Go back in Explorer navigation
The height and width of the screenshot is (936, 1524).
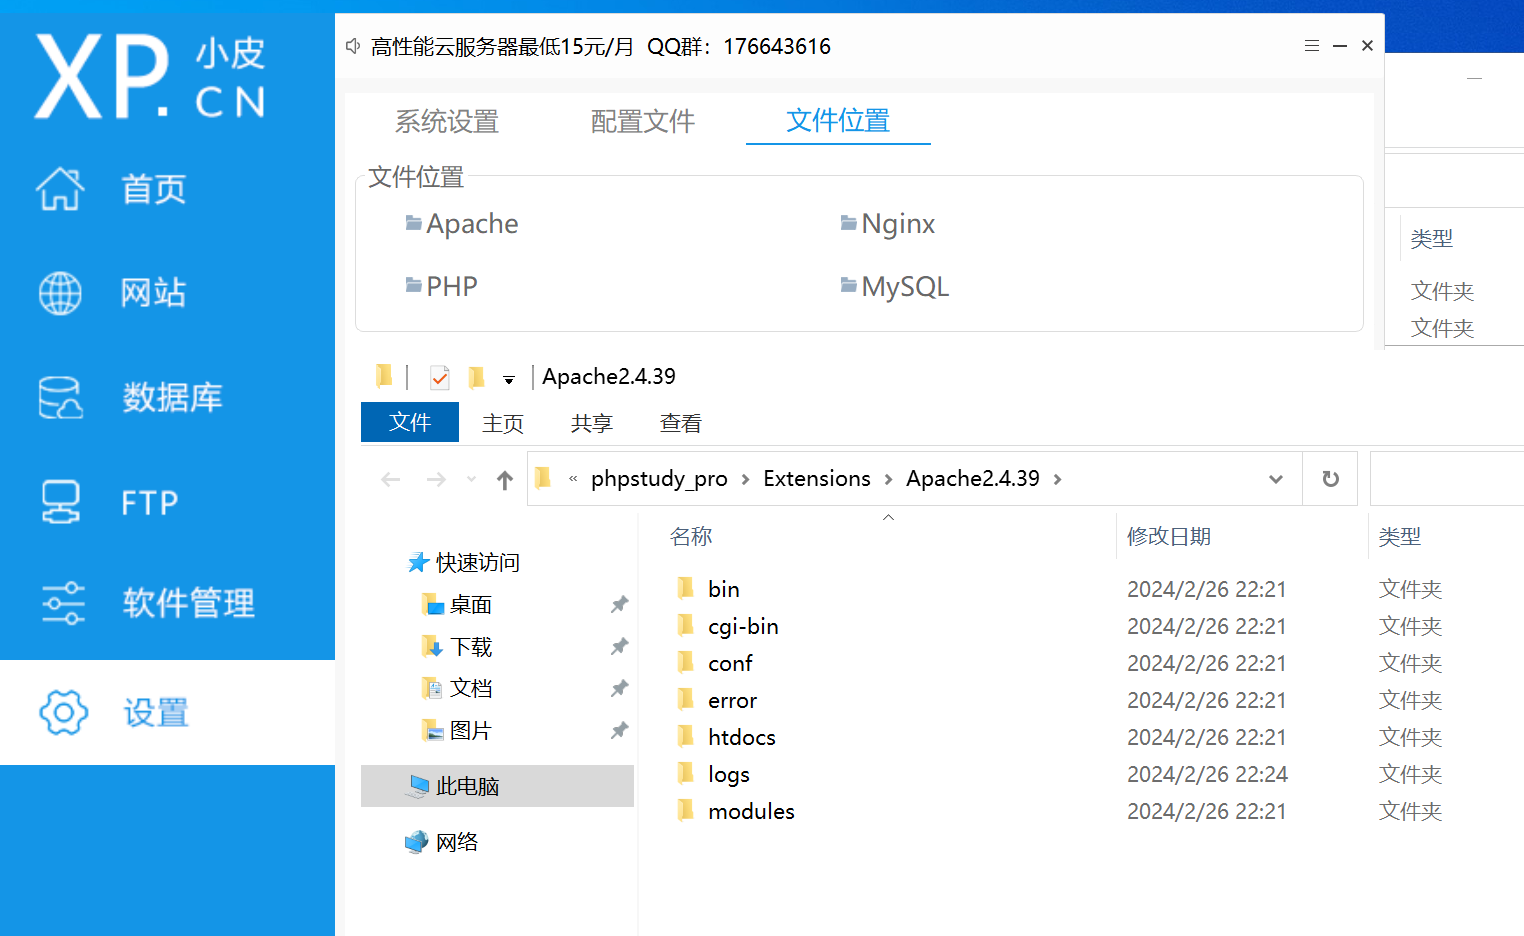click(391, 480)
